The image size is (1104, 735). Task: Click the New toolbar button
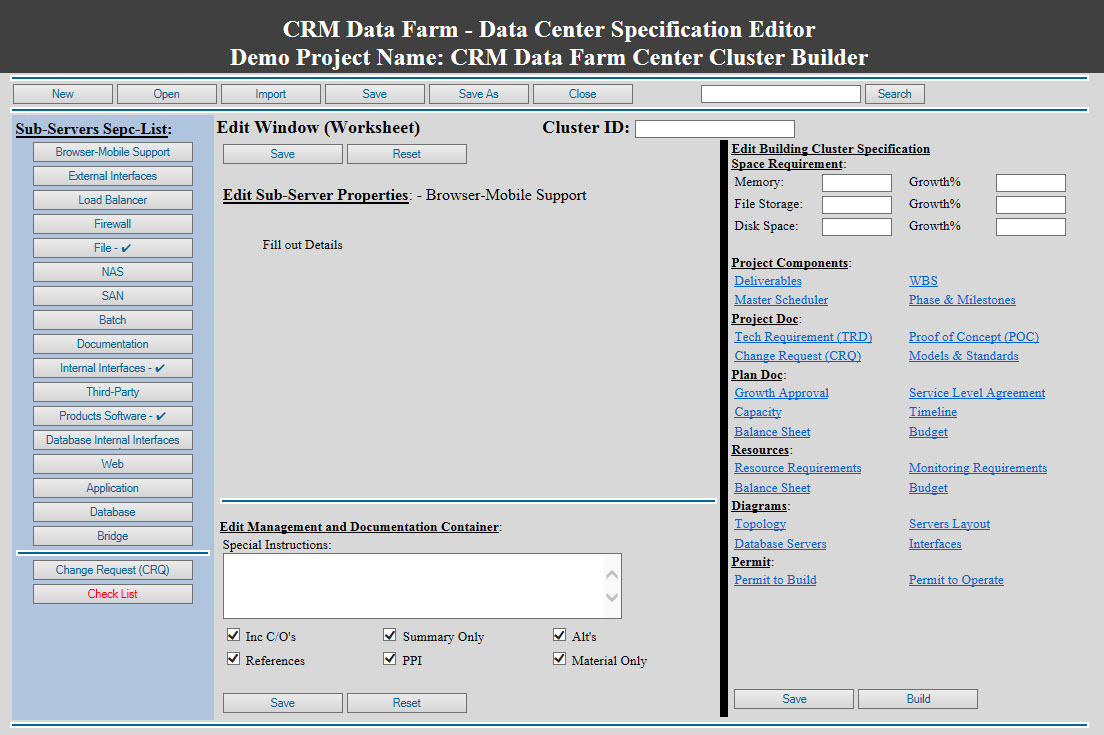tap(62, 93)
